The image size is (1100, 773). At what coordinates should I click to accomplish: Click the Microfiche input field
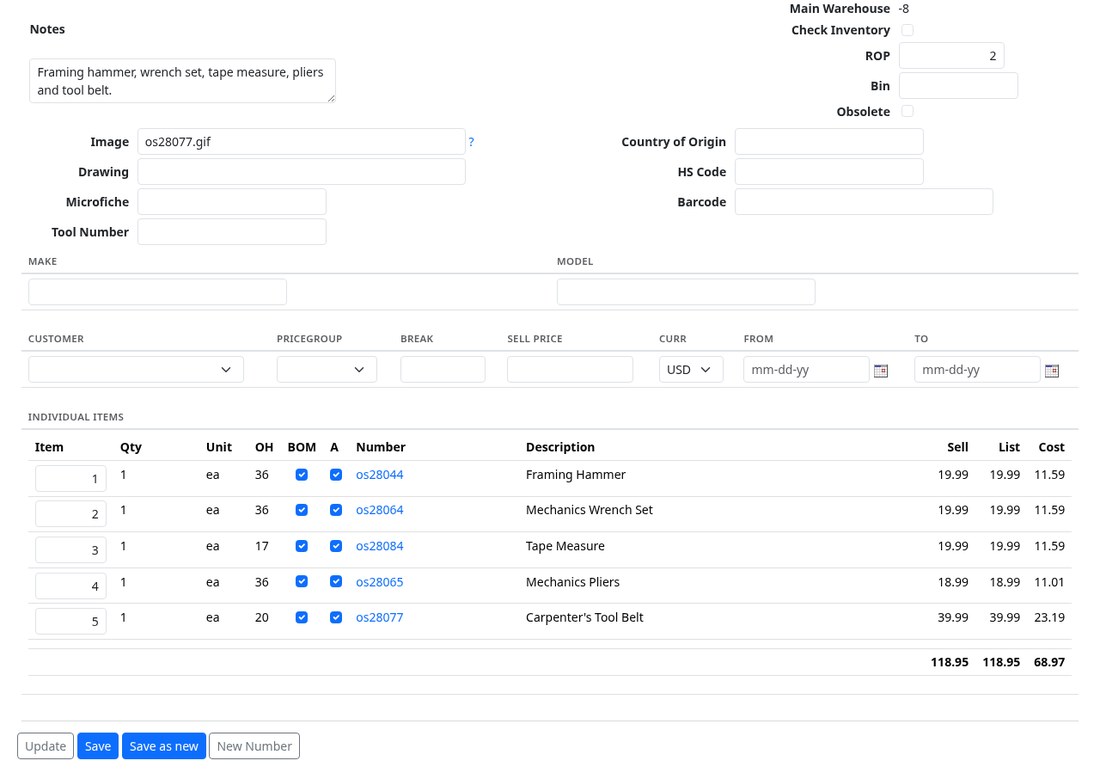point(232,202)
